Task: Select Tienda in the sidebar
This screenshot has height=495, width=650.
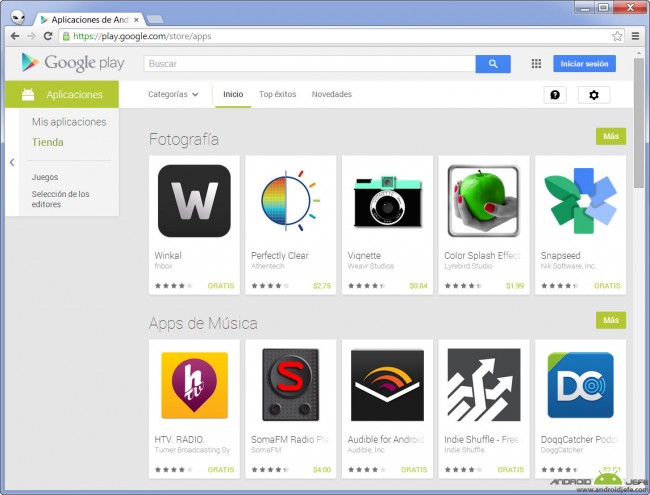Action: pos(48,142)
